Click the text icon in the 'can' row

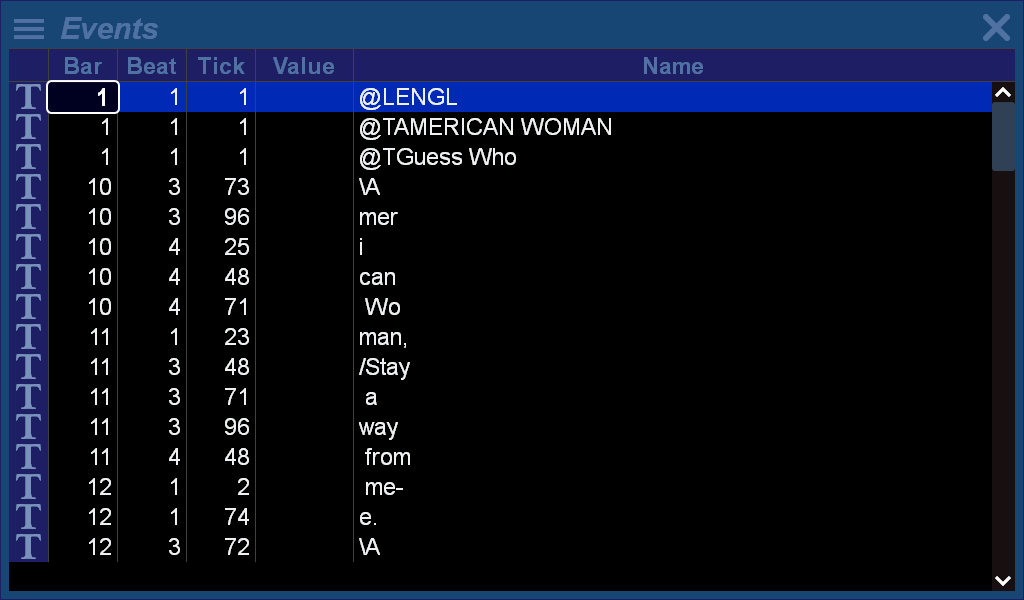click(29, 277)
